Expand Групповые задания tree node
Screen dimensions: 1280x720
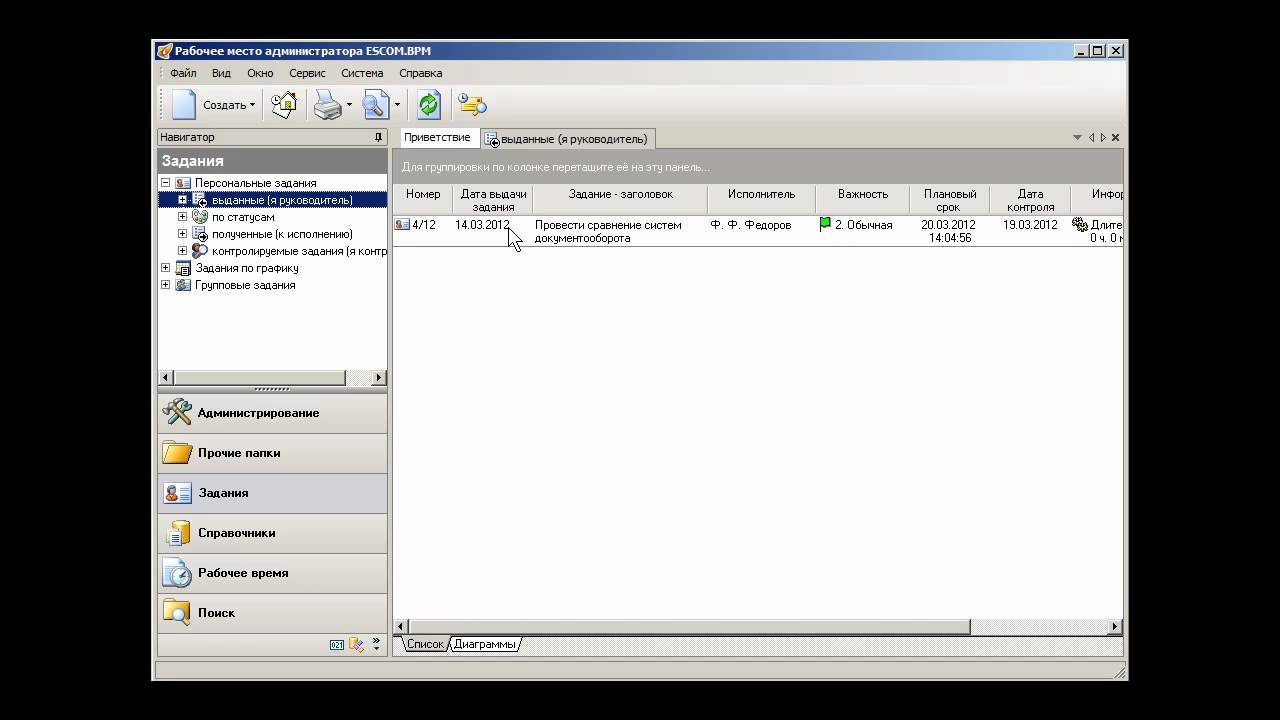(166, 285)
